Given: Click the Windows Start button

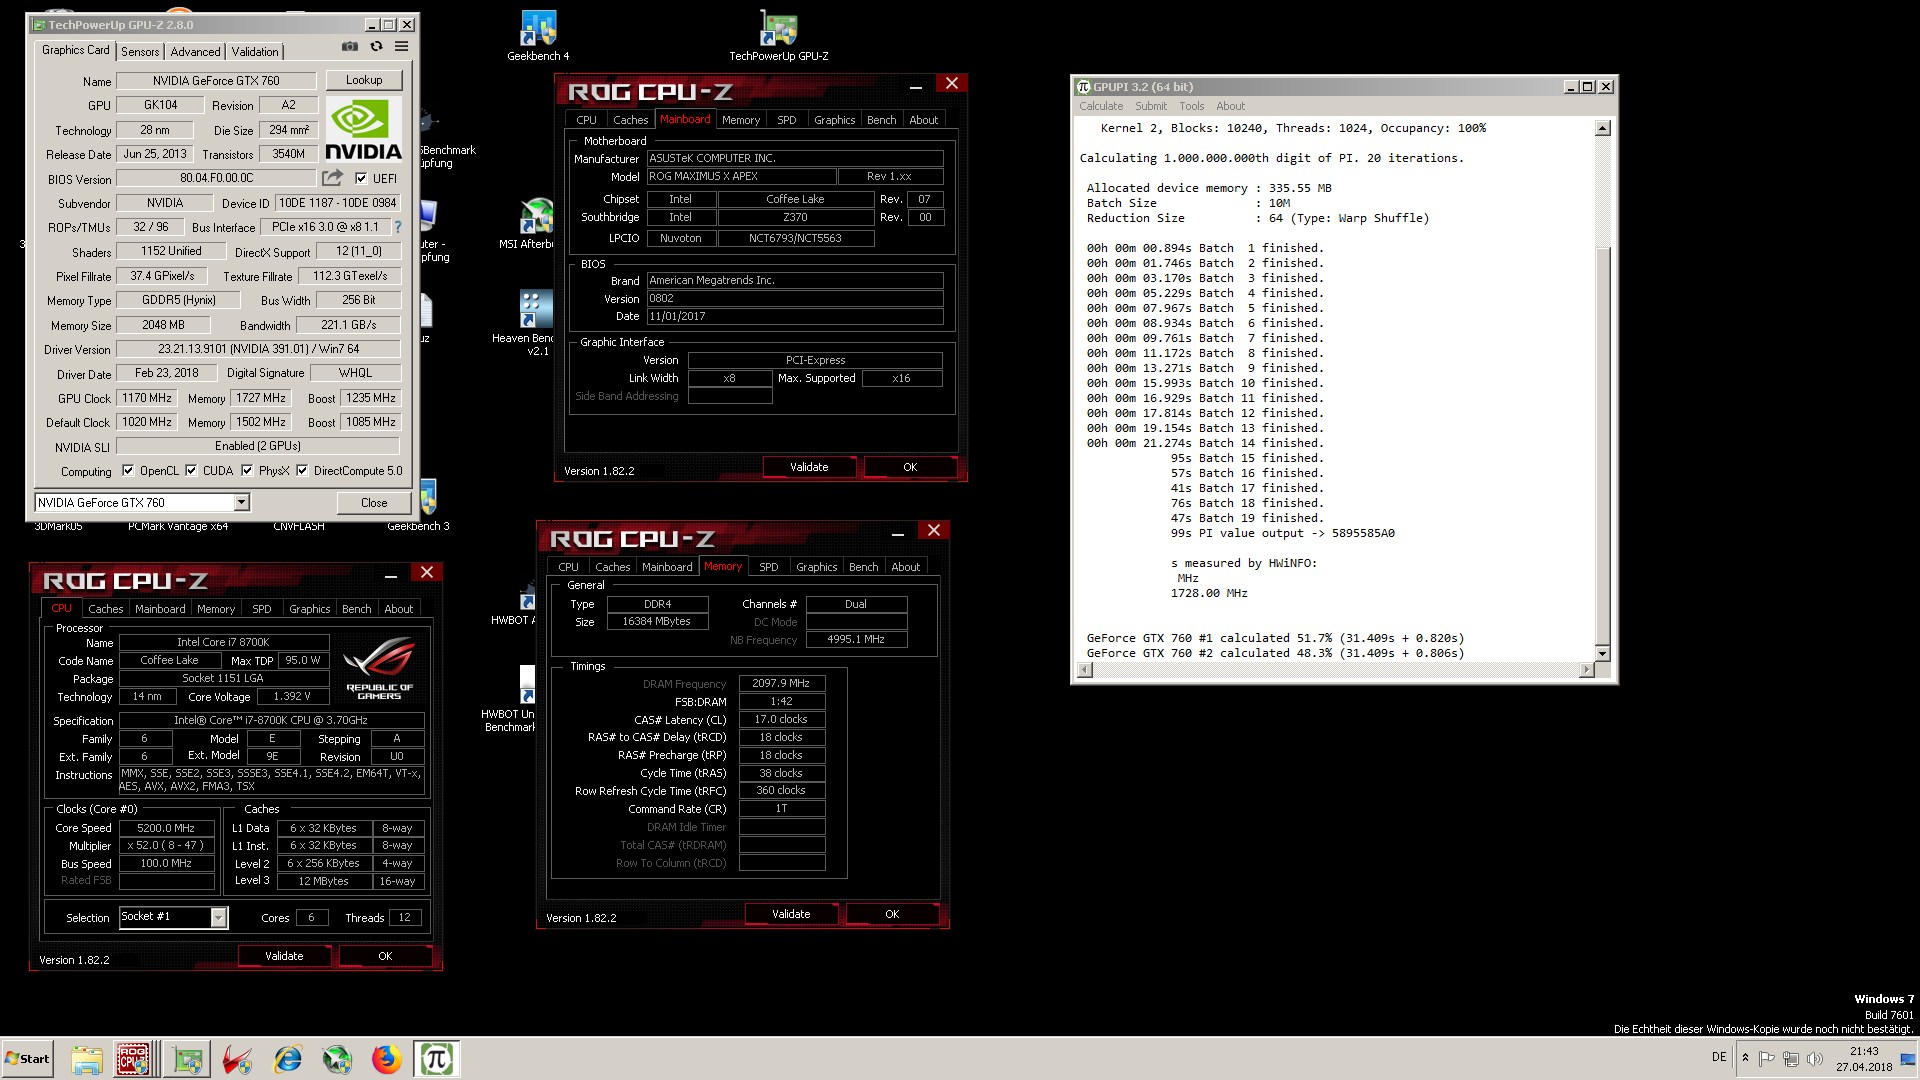Looking at the screenshot, I should coord(27,1059).
